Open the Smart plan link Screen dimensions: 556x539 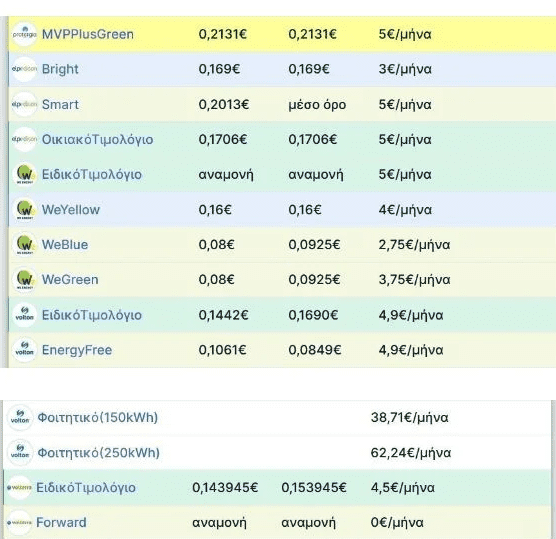(x=60, y=105)
